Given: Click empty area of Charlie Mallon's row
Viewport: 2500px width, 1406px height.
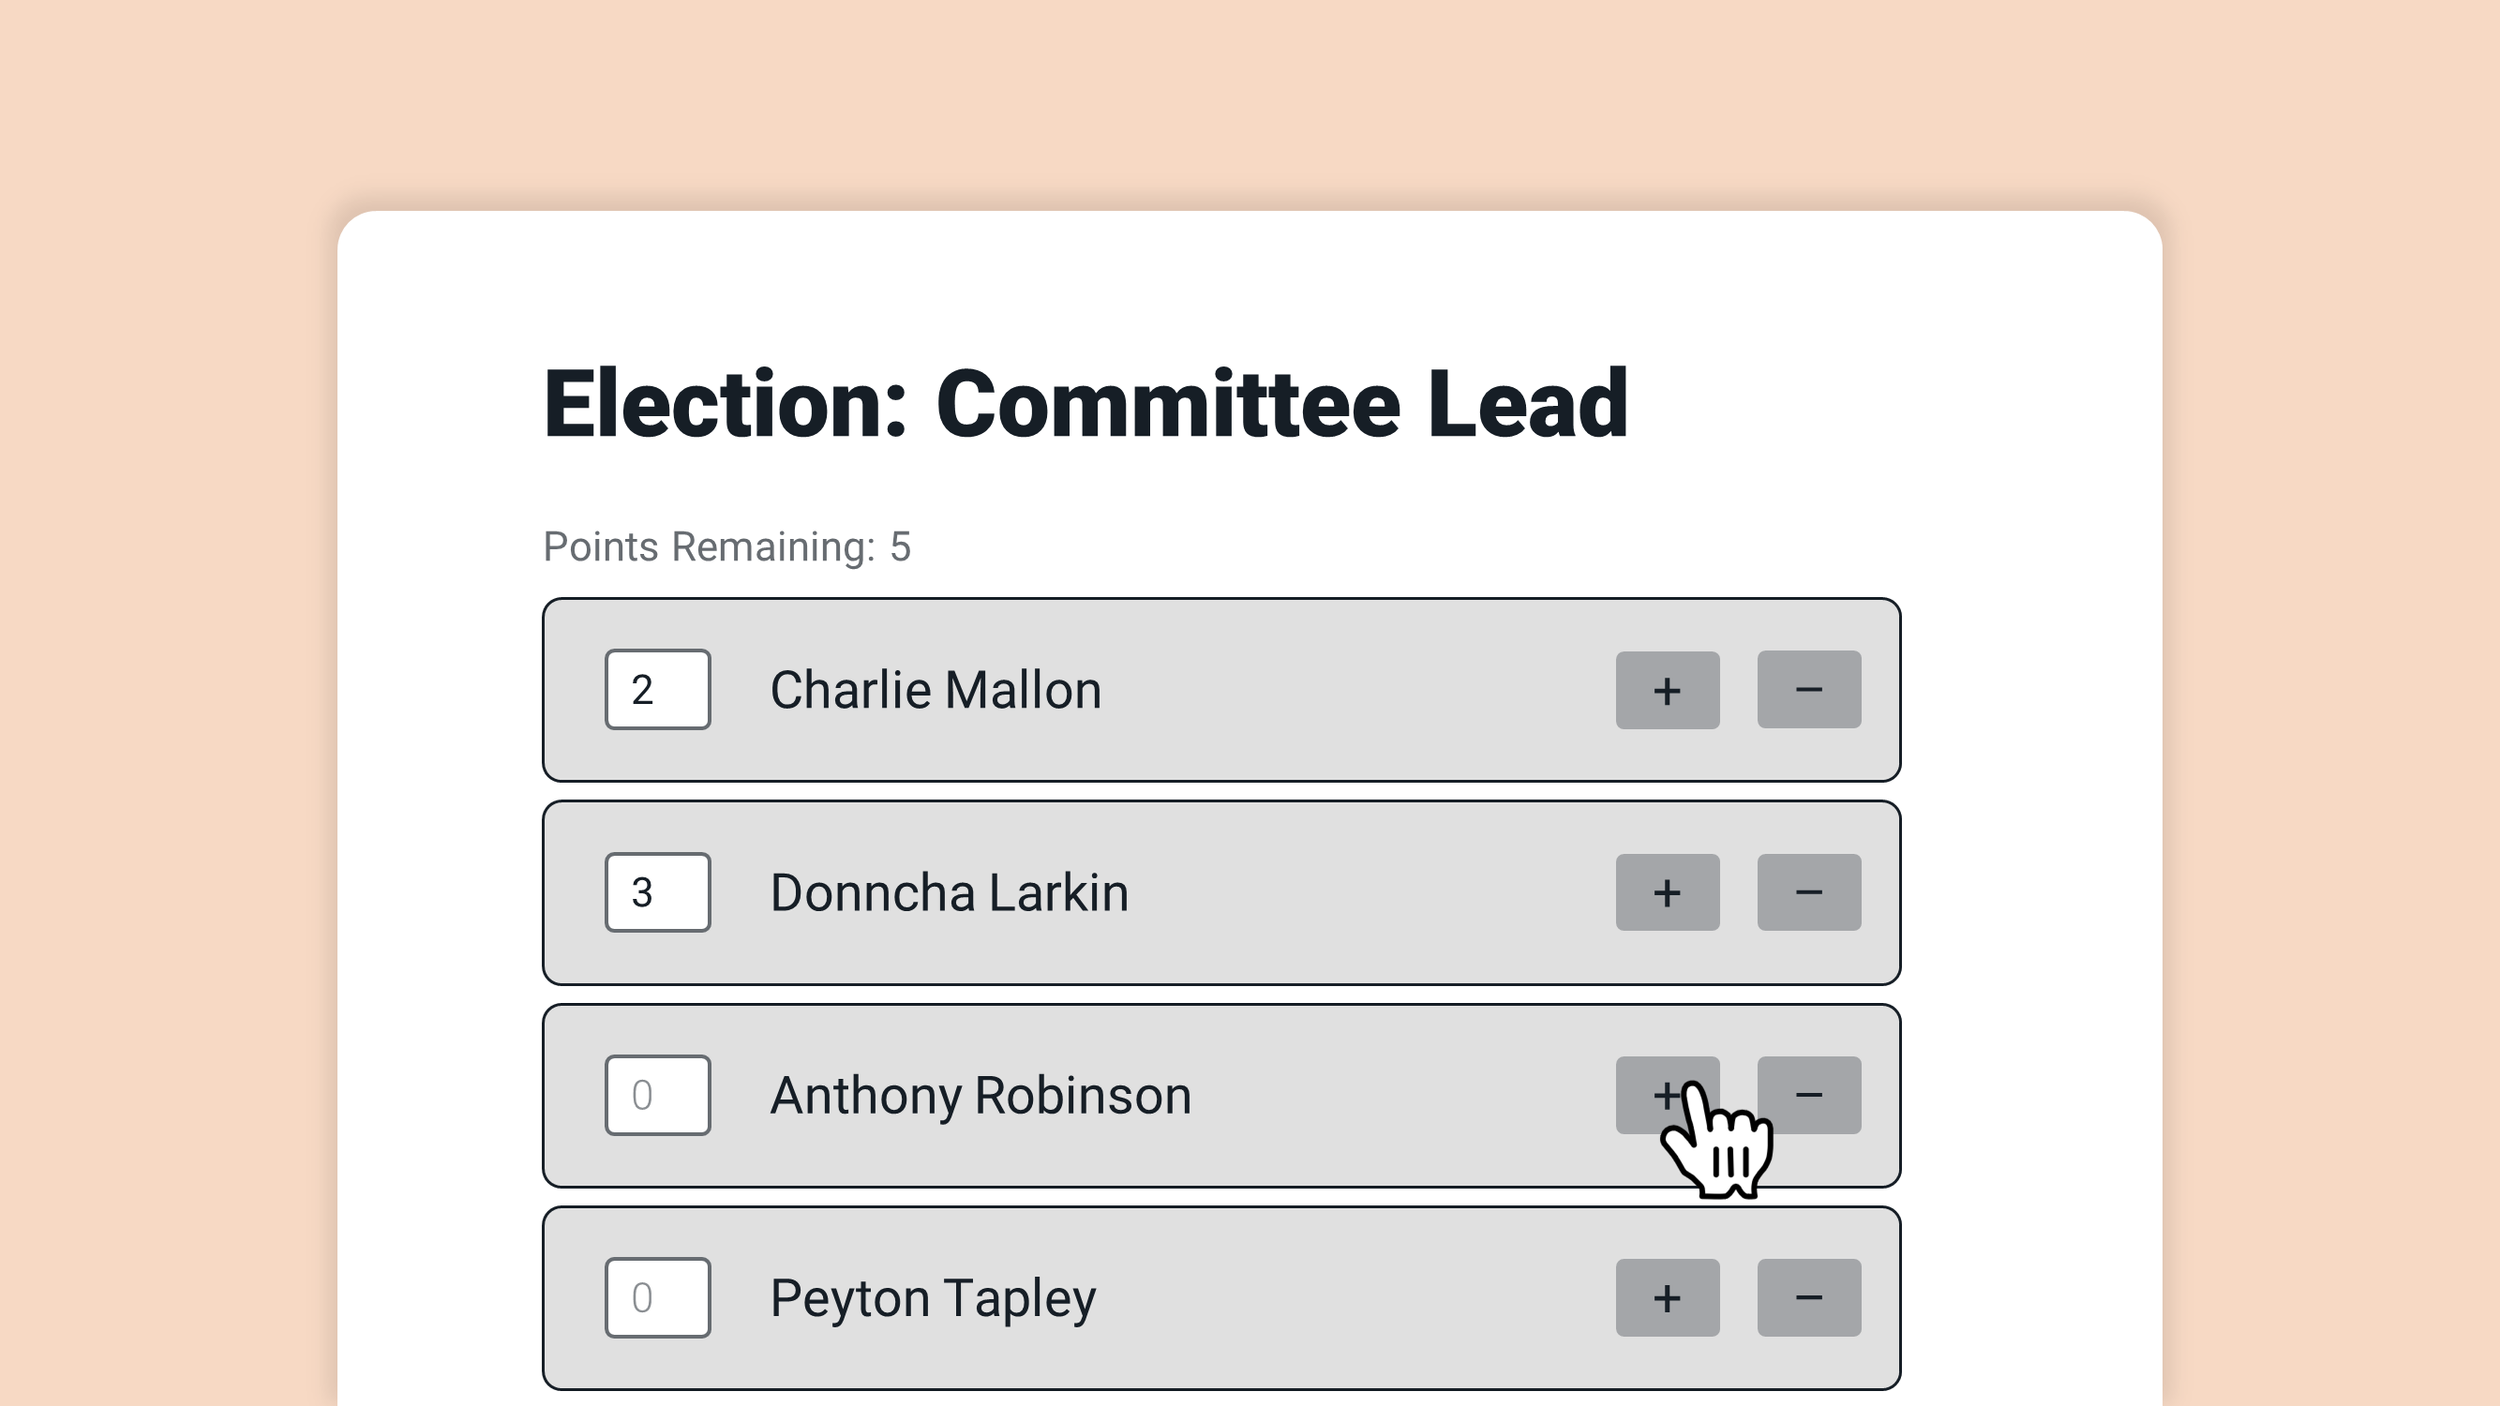Looking at the screenshot, I should click(x=1350, y=690).
